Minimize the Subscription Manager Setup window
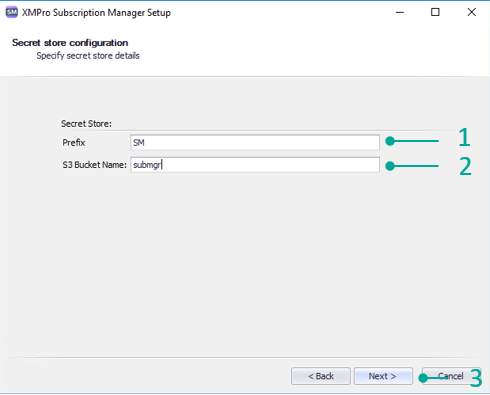 400,12
